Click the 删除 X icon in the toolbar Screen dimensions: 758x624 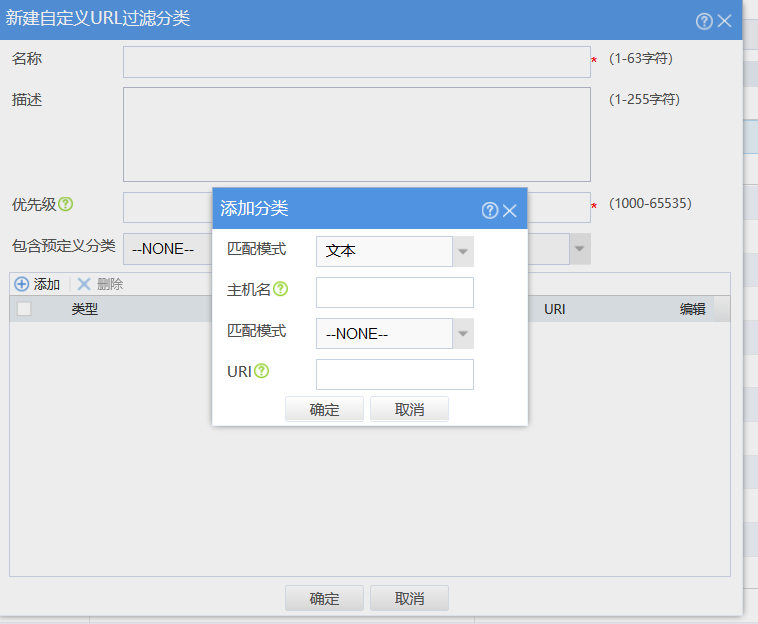[x=84, y=284]
